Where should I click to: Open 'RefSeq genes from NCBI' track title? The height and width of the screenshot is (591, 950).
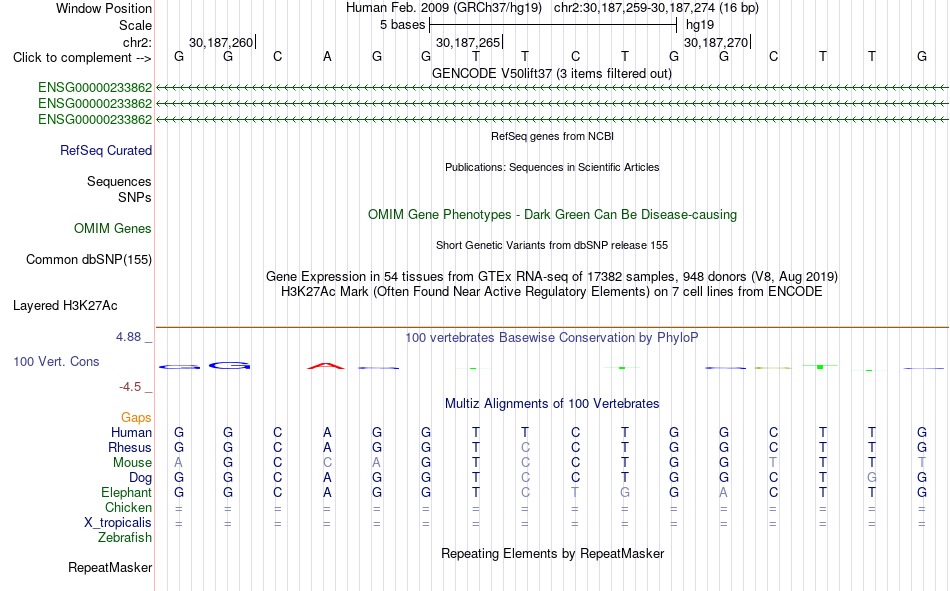(x=553, y=136)
